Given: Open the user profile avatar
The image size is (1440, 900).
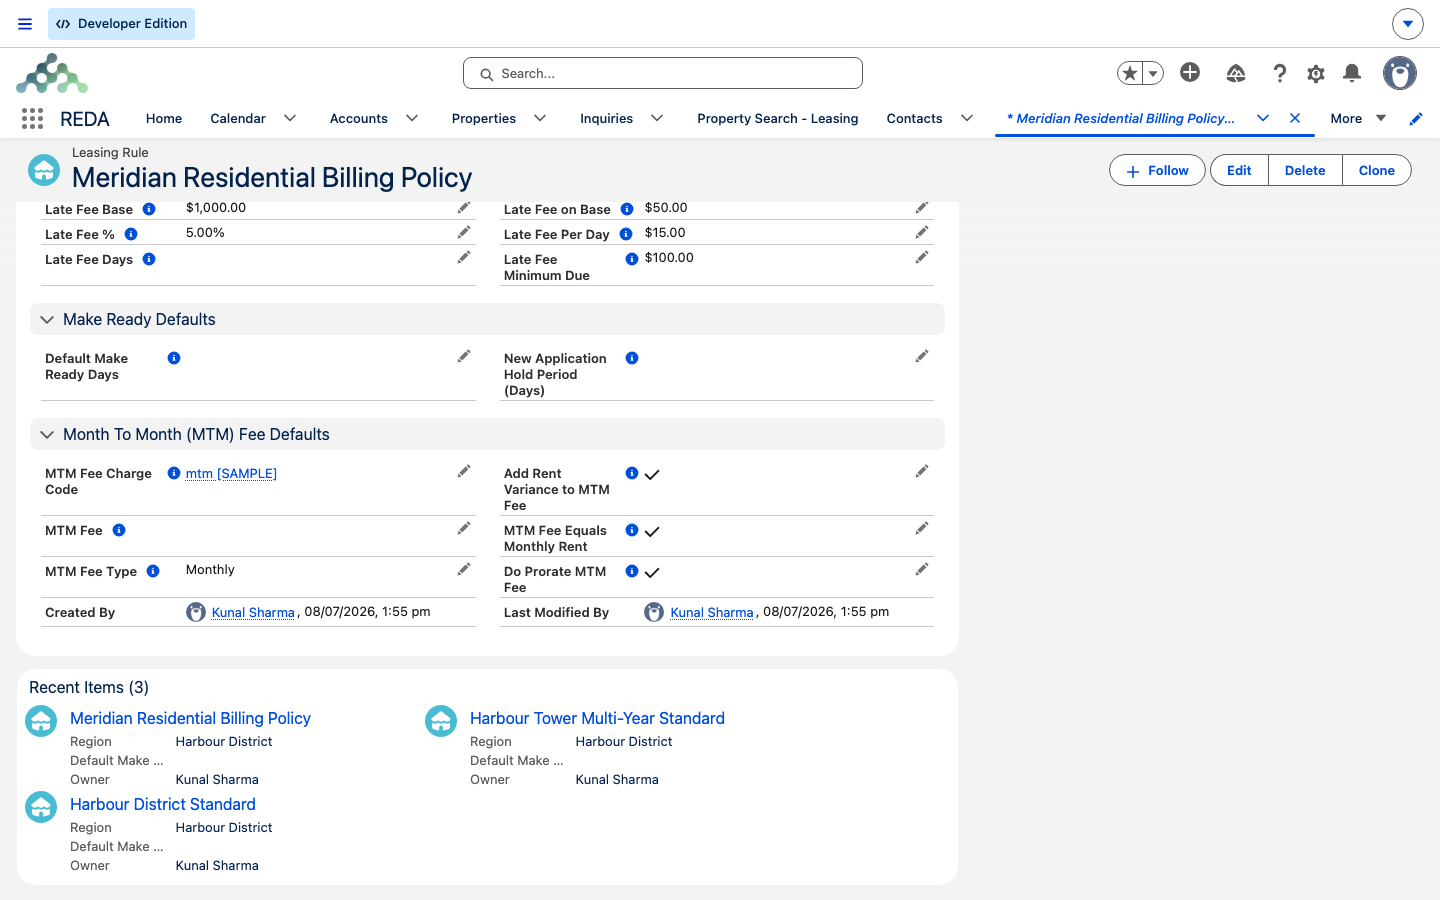Looking at the screenshot, I should point(1400,73).
